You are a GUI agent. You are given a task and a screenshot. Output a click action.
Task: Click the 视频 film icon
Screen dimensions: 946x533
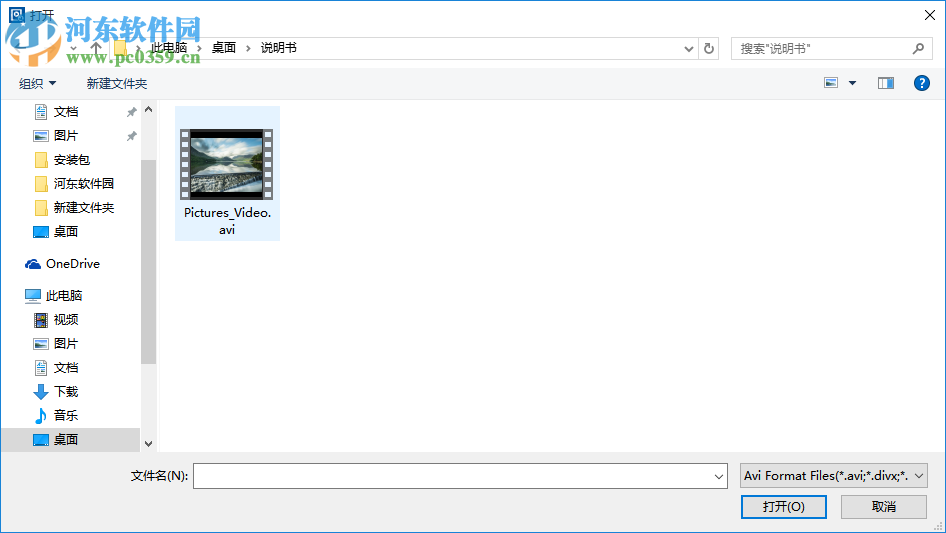tap(40, 320)
